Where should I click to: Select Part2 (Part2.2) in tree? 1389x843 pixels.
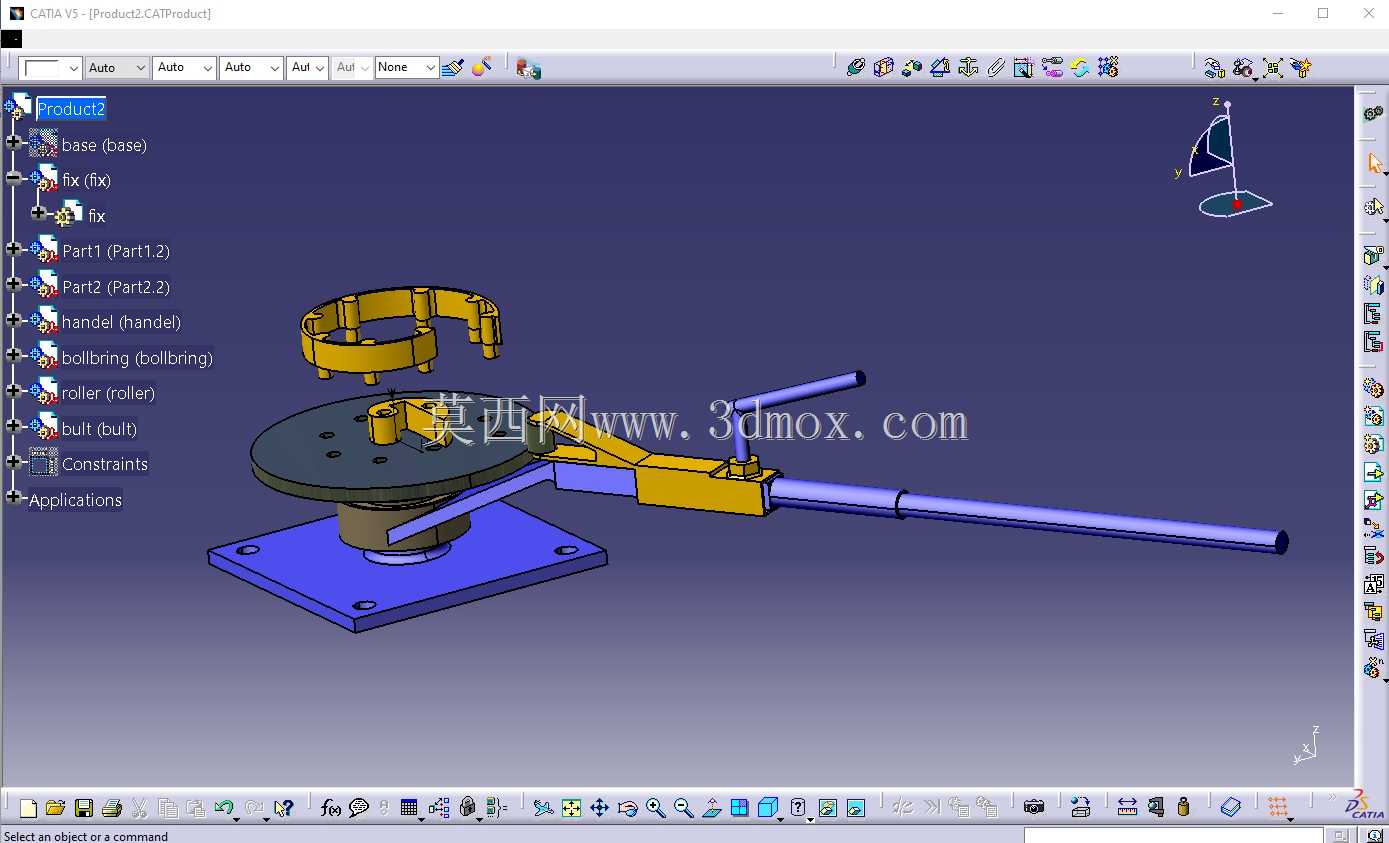[x=116, y=287]
